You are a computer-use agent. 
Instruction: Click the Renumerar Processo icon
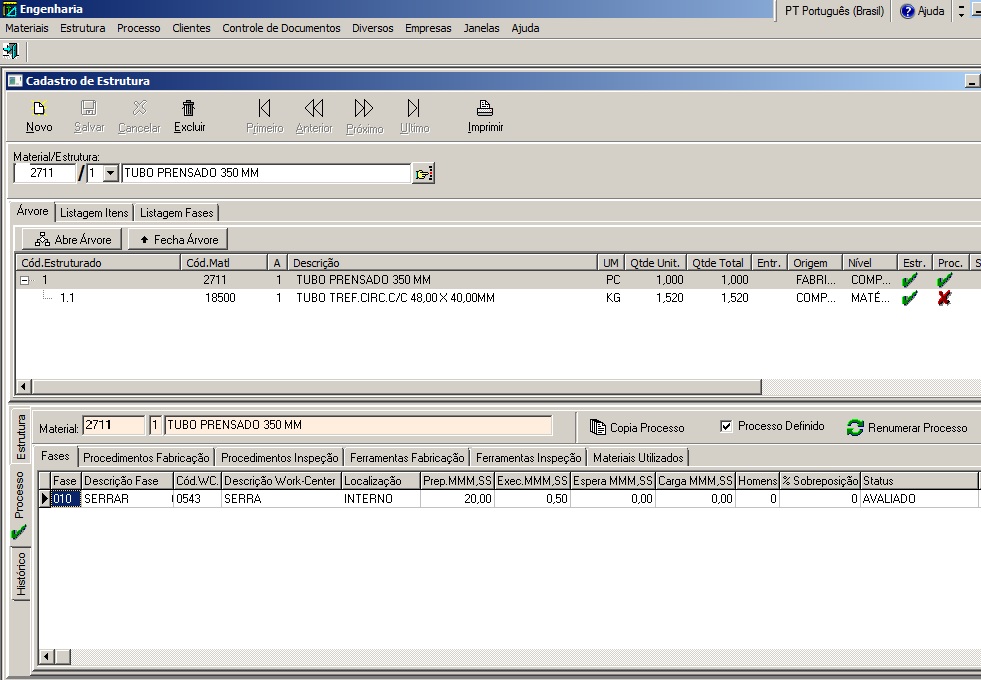tap(855, 427)
